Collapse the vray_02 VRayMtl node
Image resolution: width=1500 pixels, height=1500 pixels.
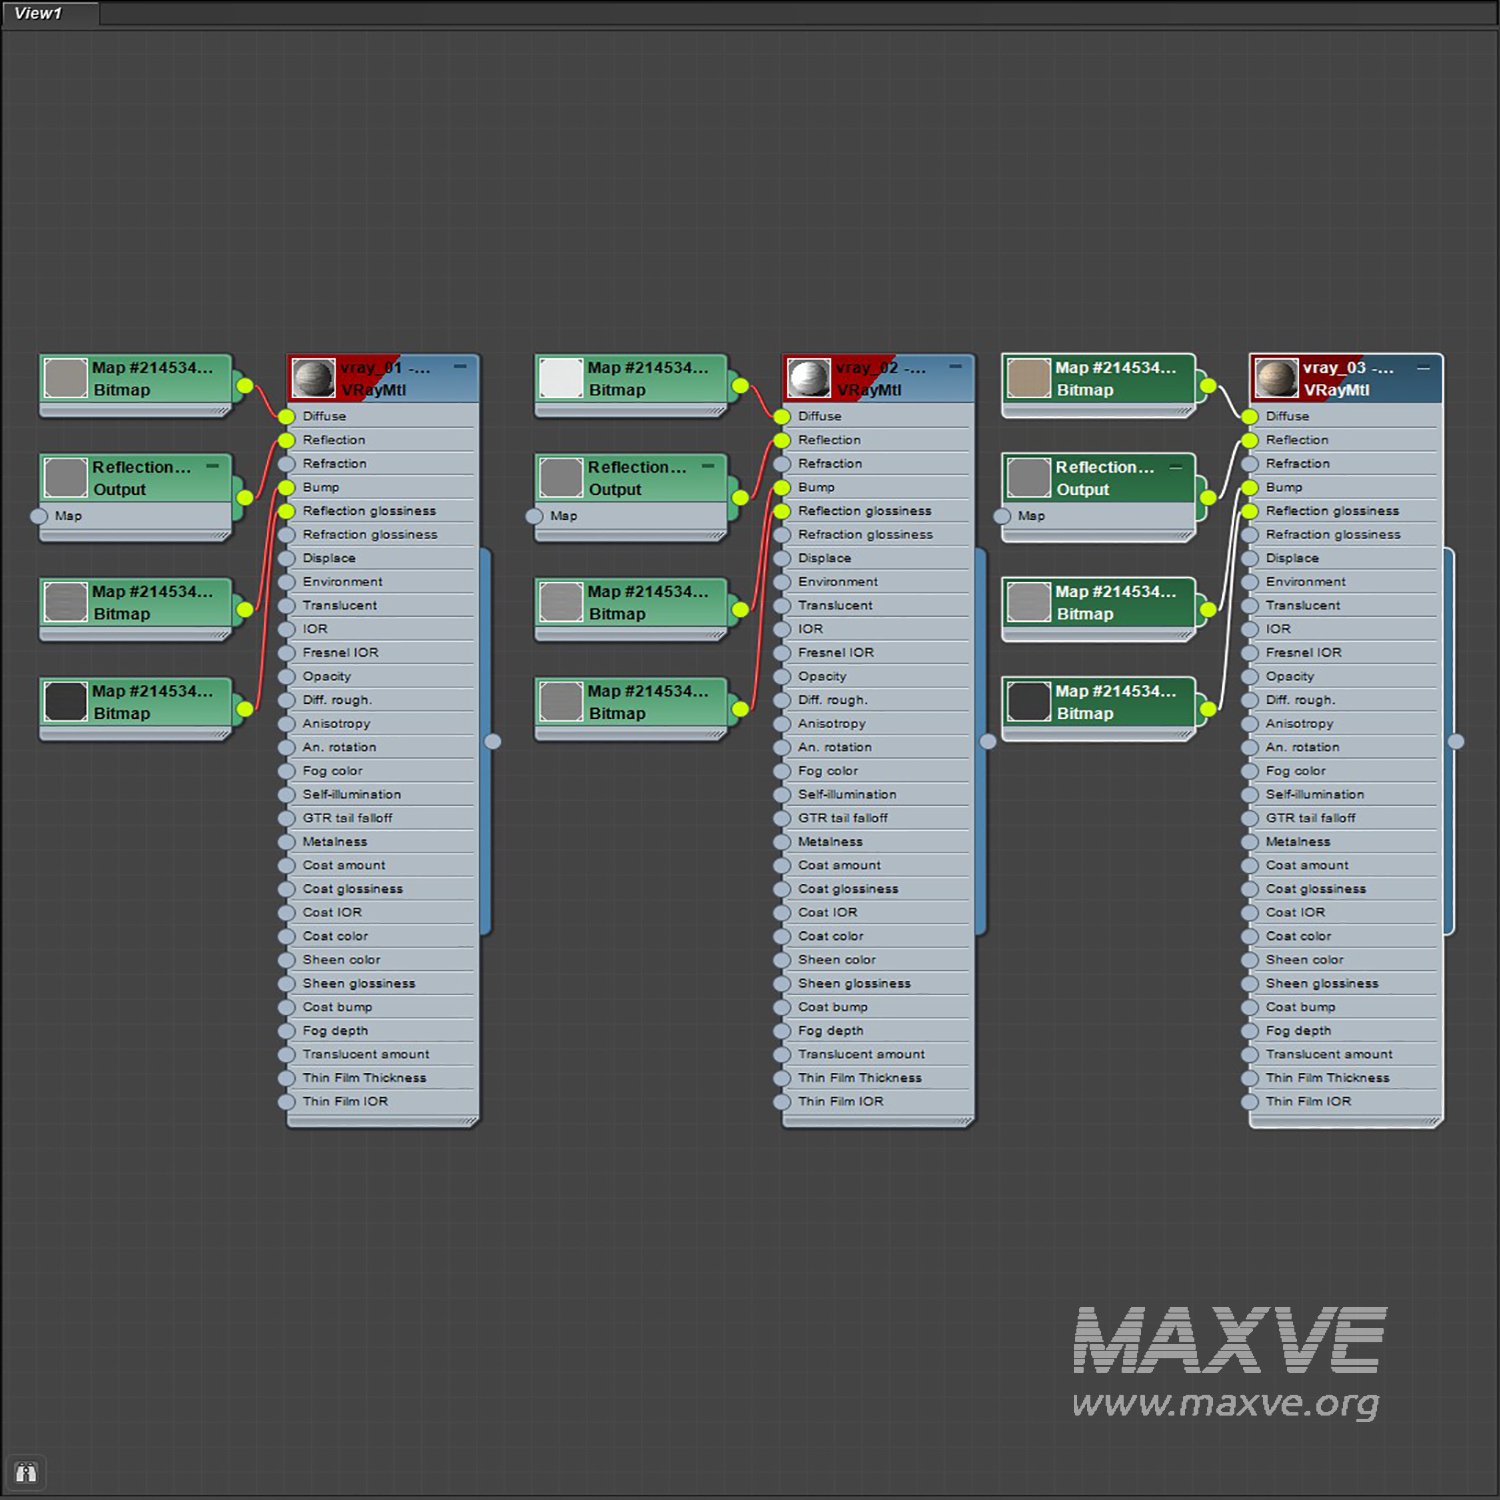coord(955,367)
